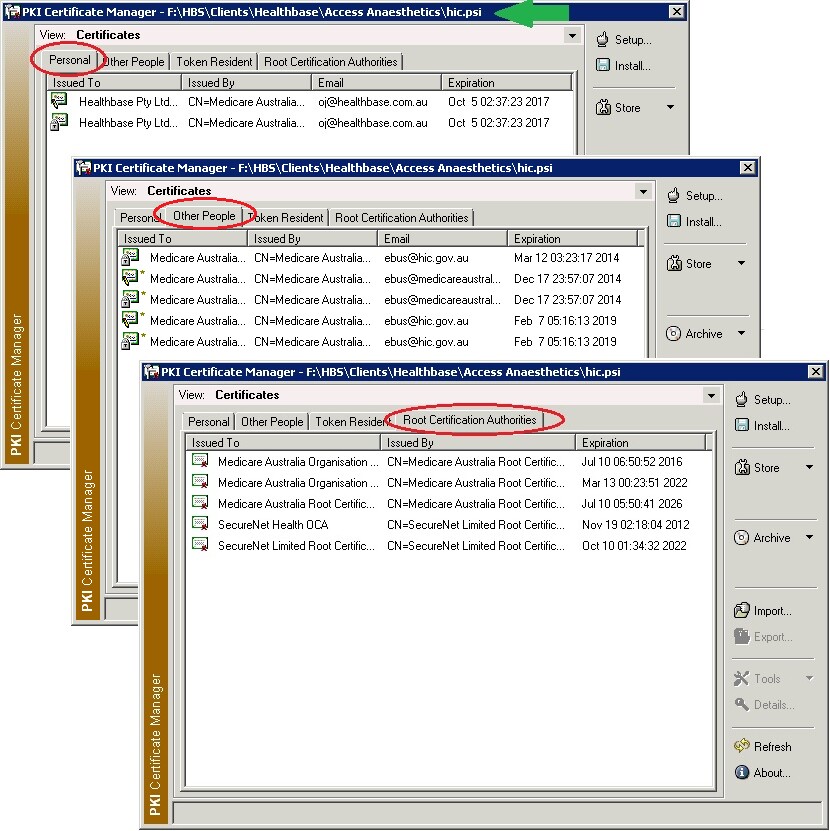The width and height of the screenshot is (830, 831).
Task: Expand Archive dropdown arrow in middle window
Action: [x=741, y=332]
